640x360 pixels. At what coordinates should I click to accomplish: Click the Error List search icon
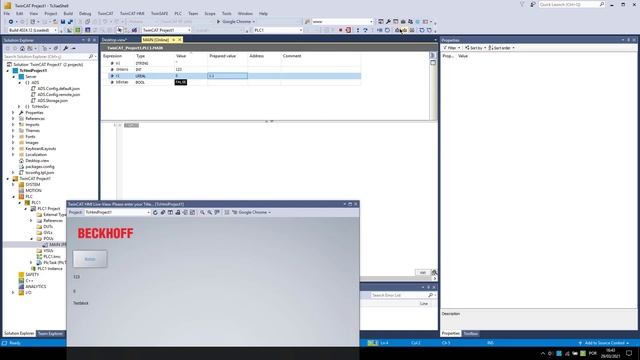[430, 295]
